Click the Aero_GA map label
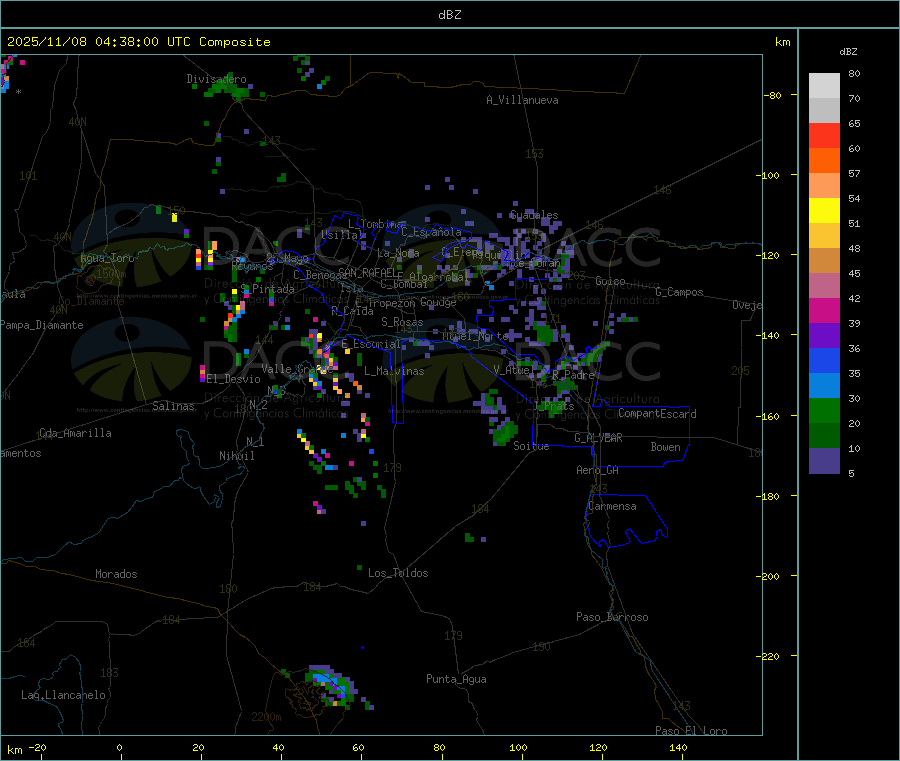Screen dimensions: 900x761 tap(598, 470)
